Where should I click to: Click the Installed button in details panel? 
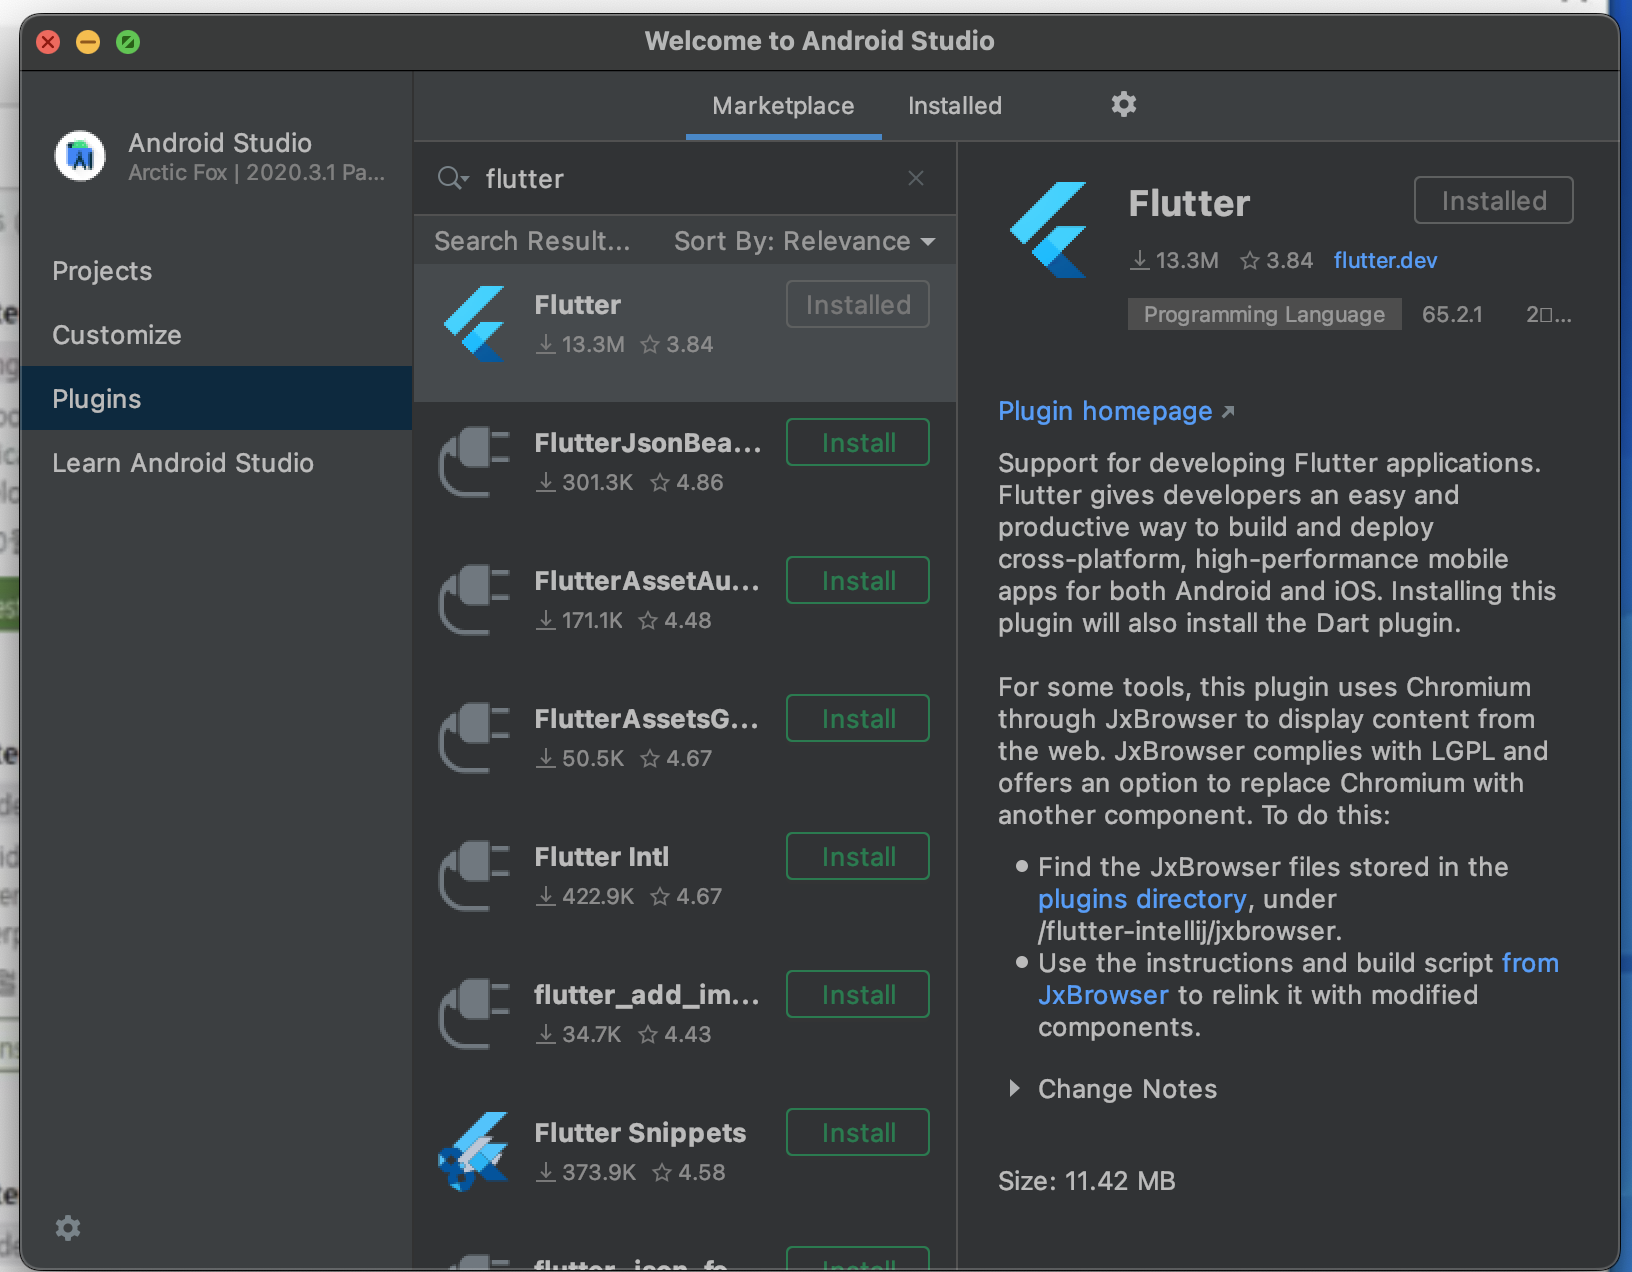1494,200
